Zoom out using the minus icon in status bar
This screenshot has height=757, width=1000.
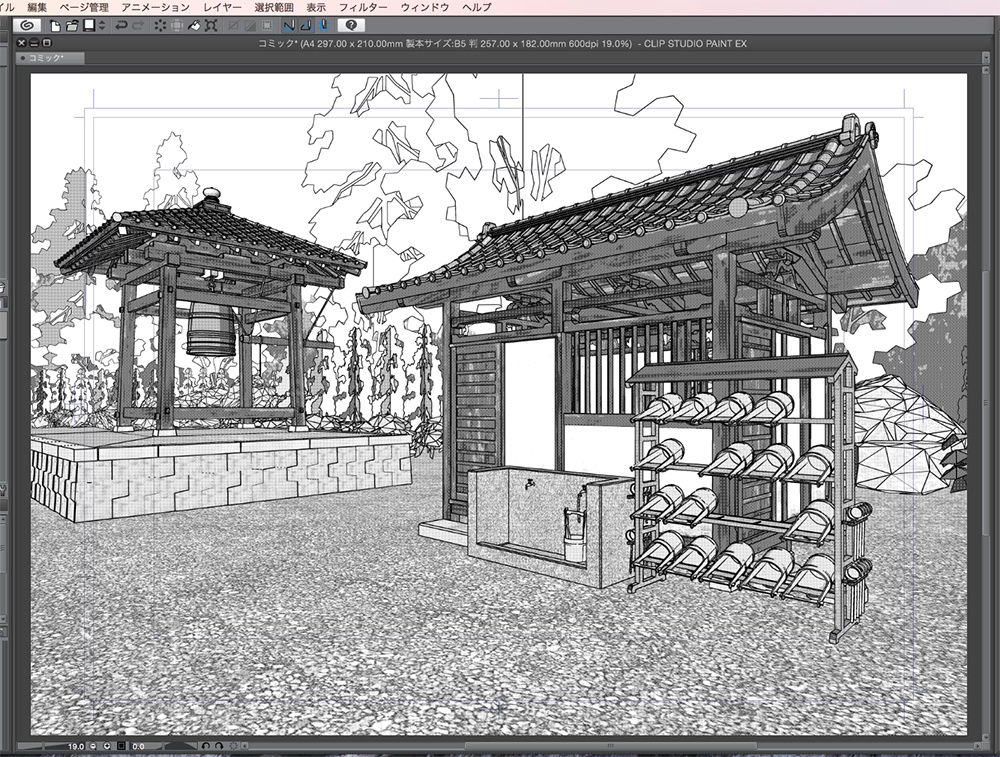tap(93, 746)
